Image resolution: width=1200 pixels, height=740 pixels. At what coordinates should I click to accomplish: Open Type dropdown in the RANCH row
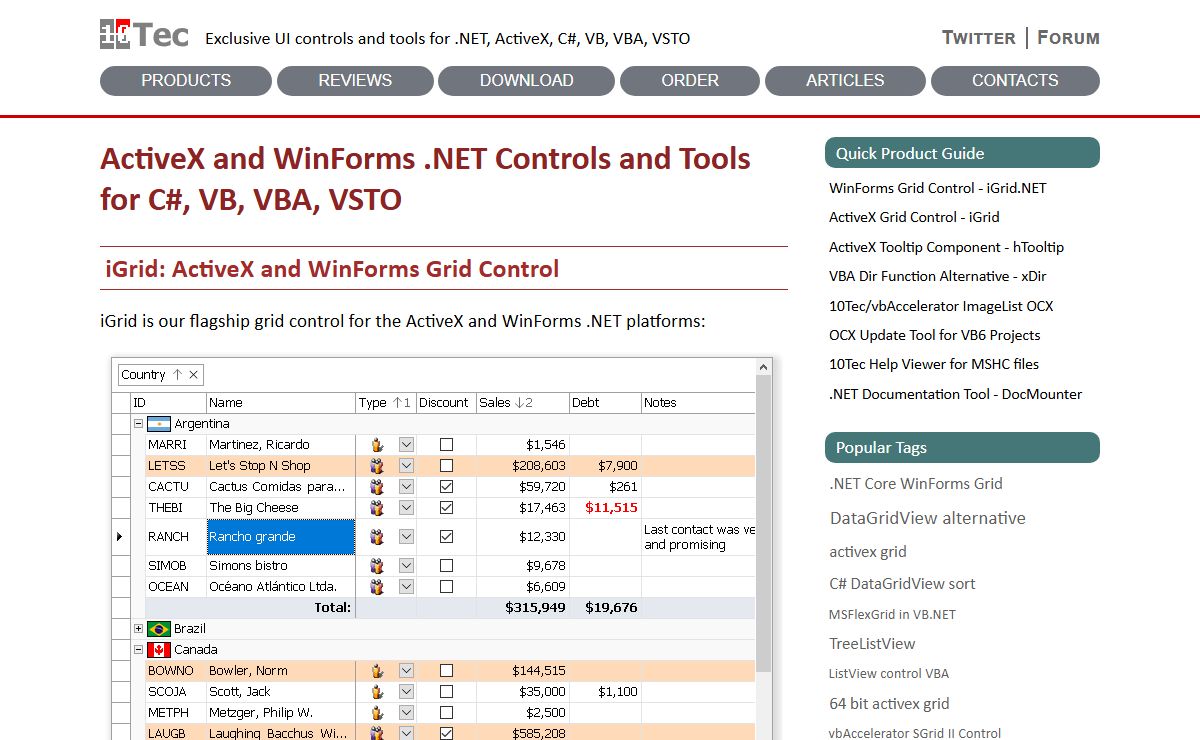coord(406,537)
